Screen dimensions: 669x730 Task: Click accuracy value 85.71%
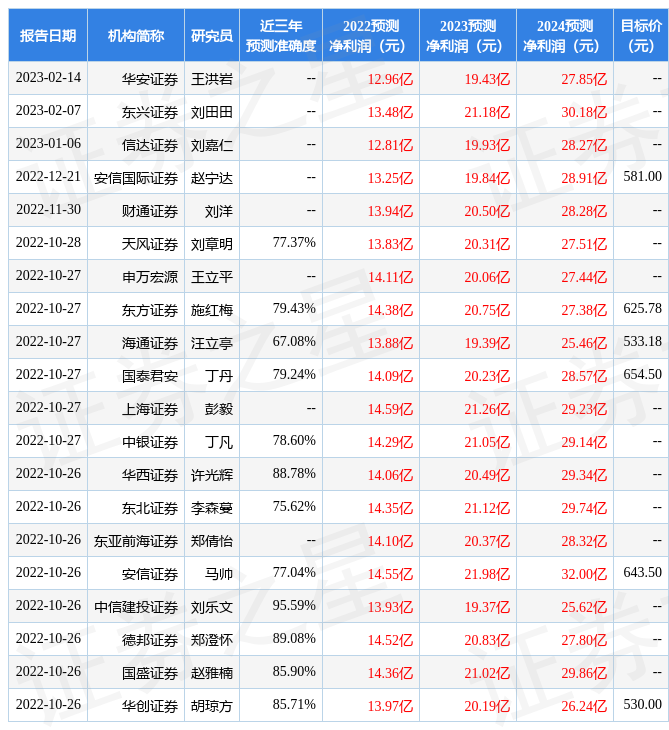[294, 705]
